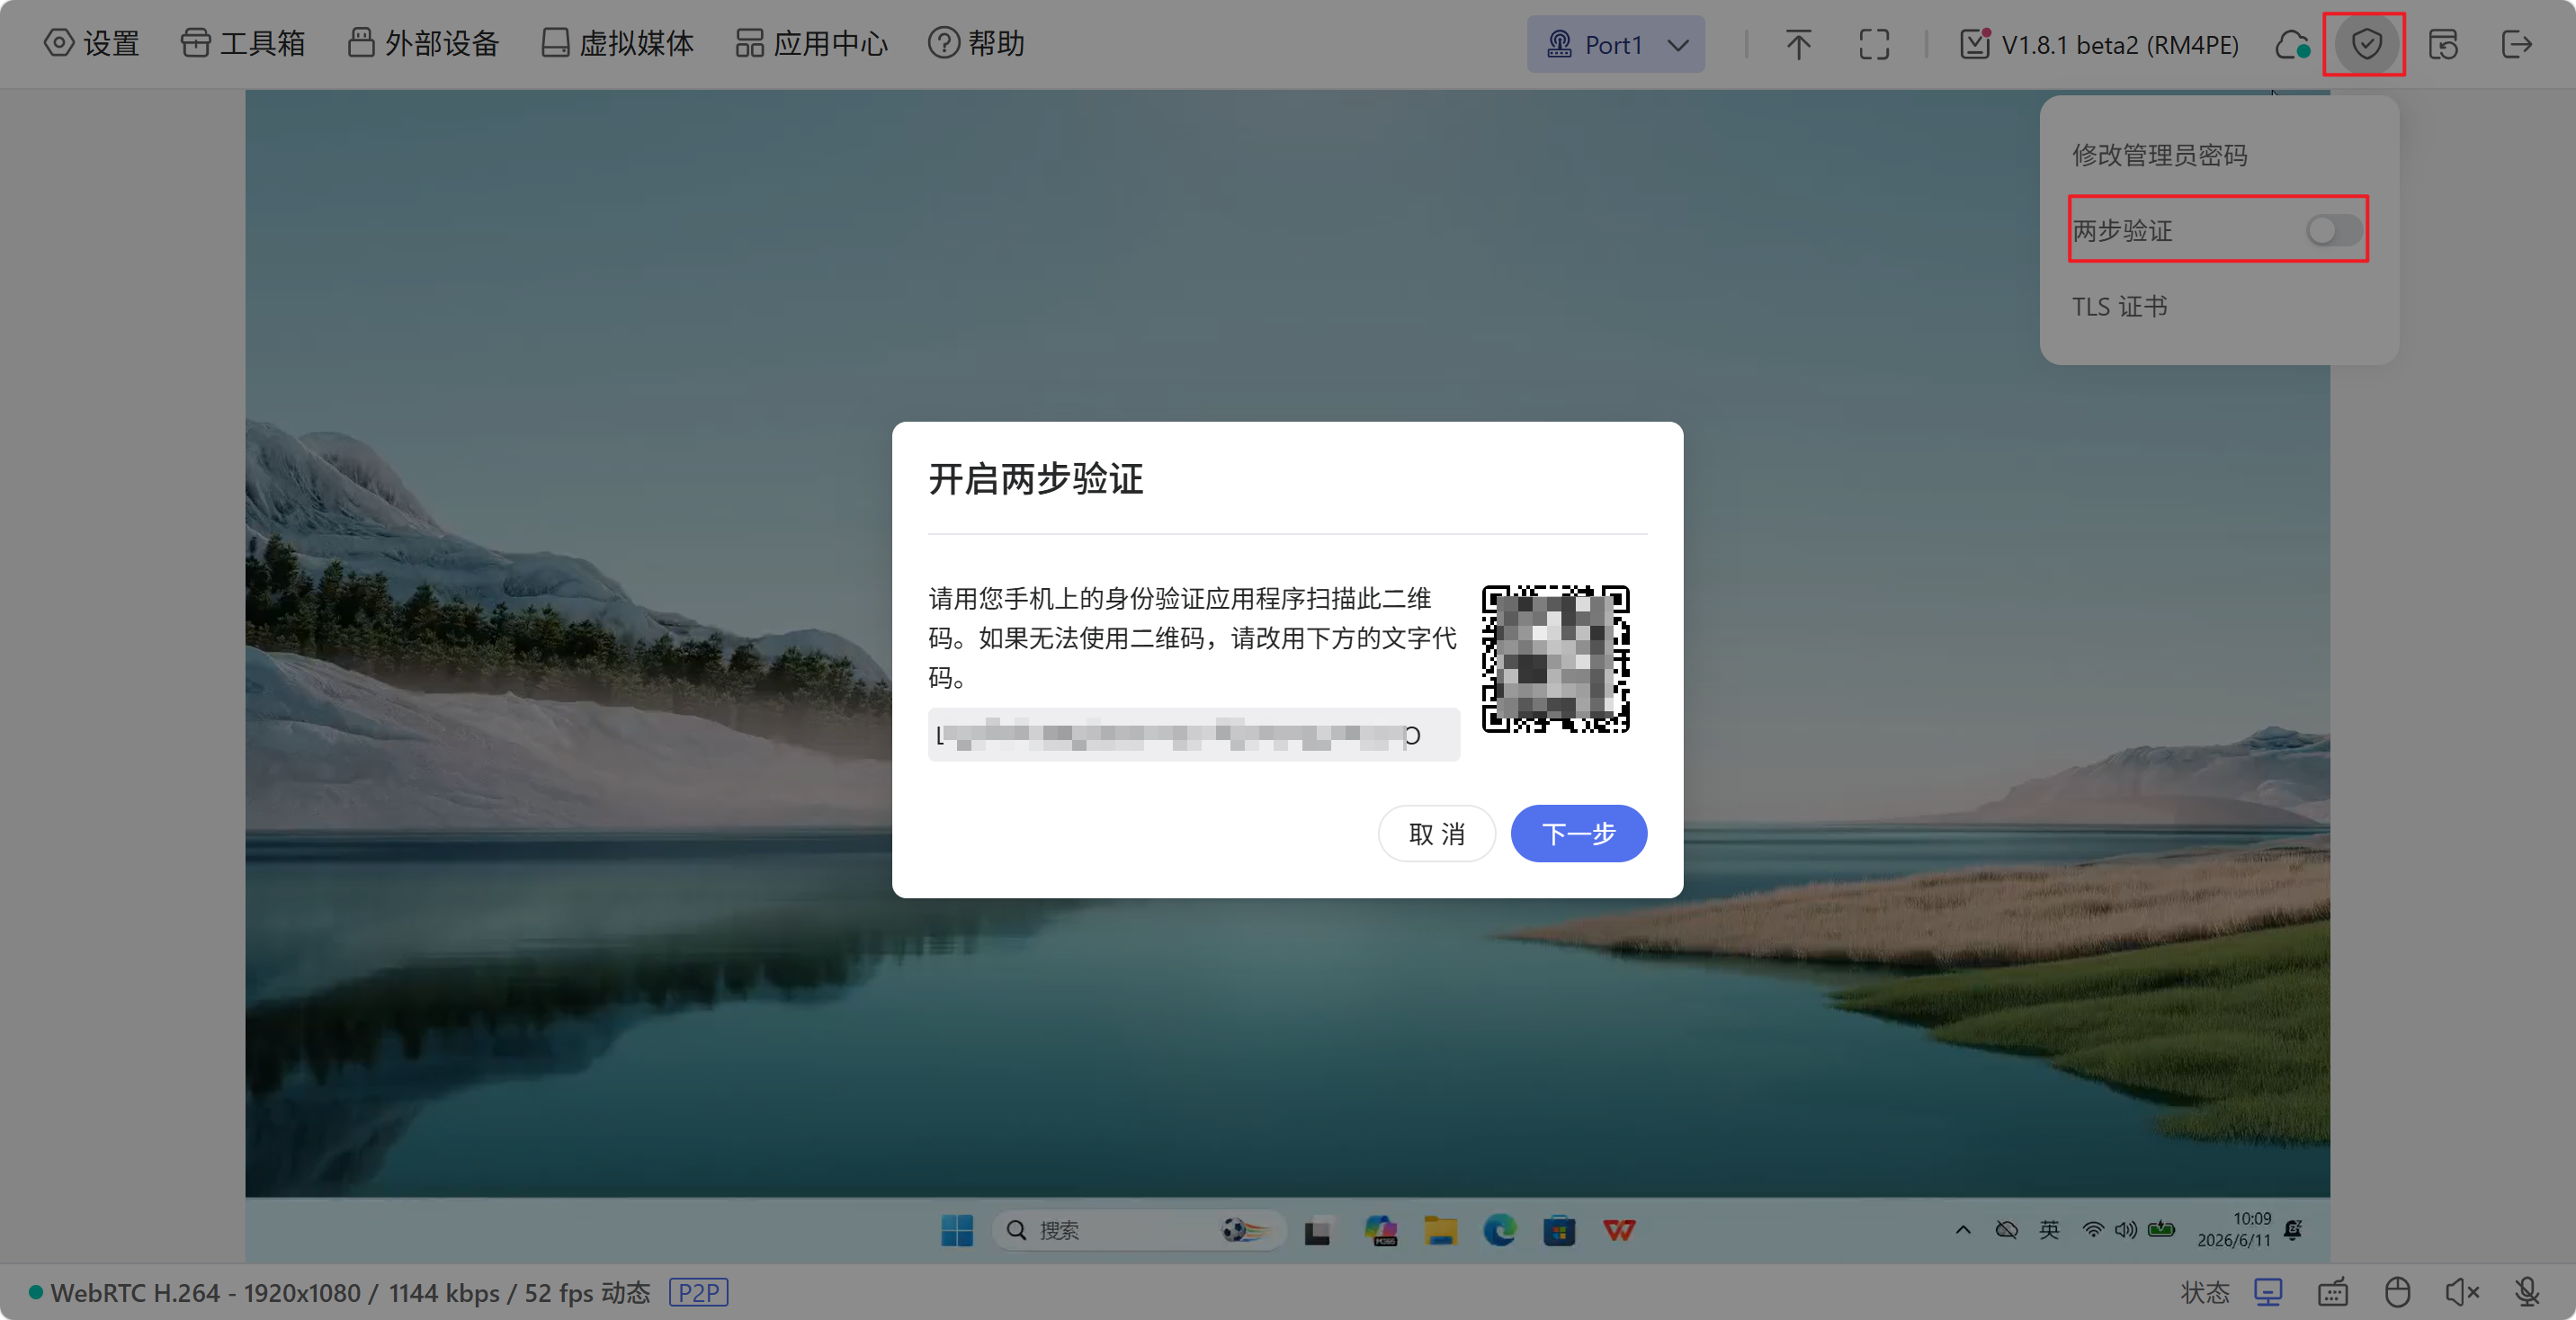Screen dimensions: 2576x1320
Task: Click the 下一步 next step button
Action: pyautogui.click(x=1579, y=833)
